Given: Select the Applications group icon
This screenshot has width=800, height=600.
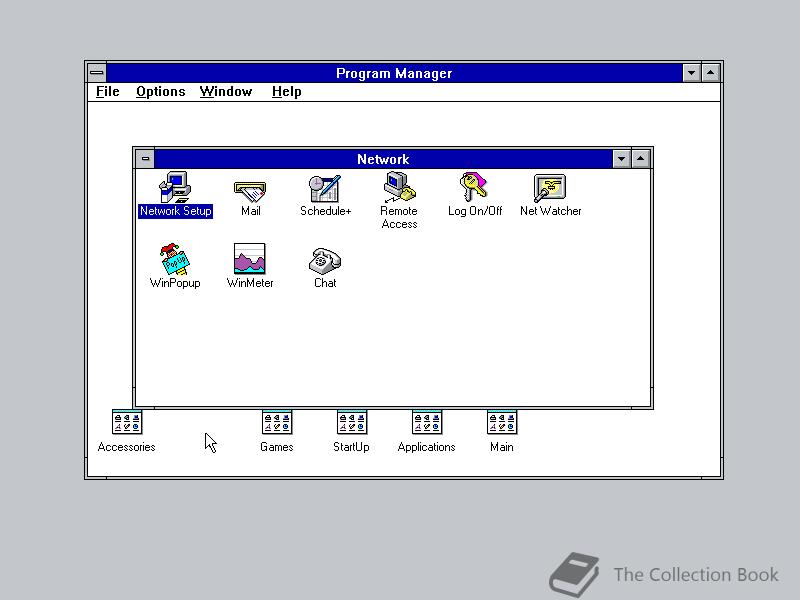Looking at the screenshot, I should tap(427, 422).
